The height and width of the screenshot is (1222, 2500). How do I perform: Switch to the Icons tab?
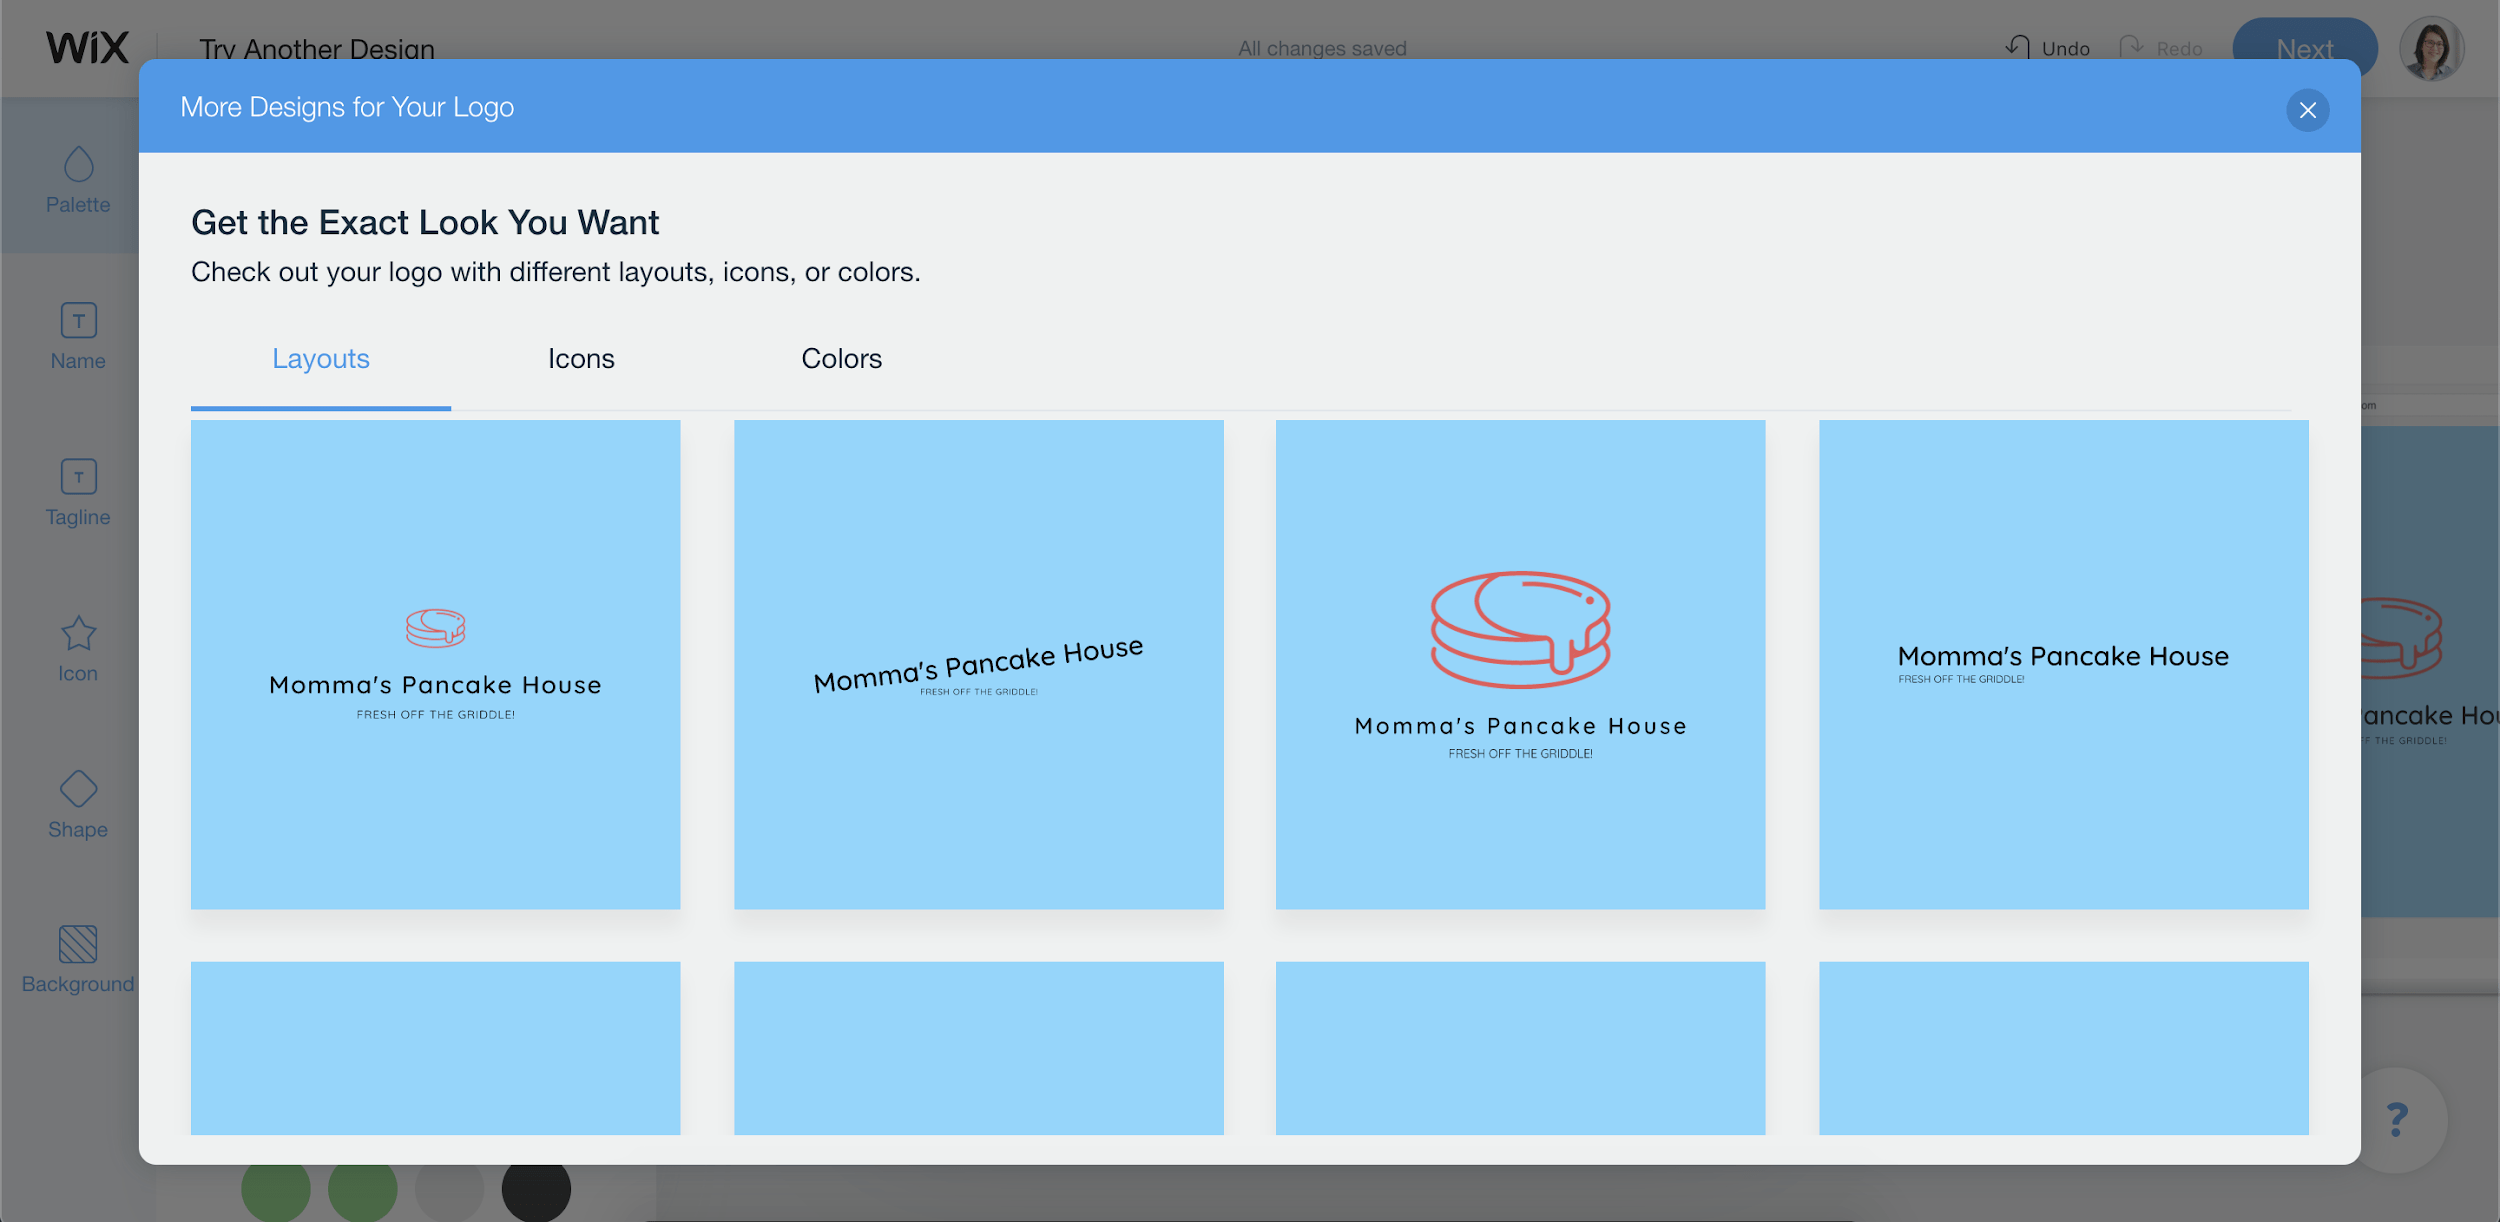pyautogui.click(x=580, y=357)
